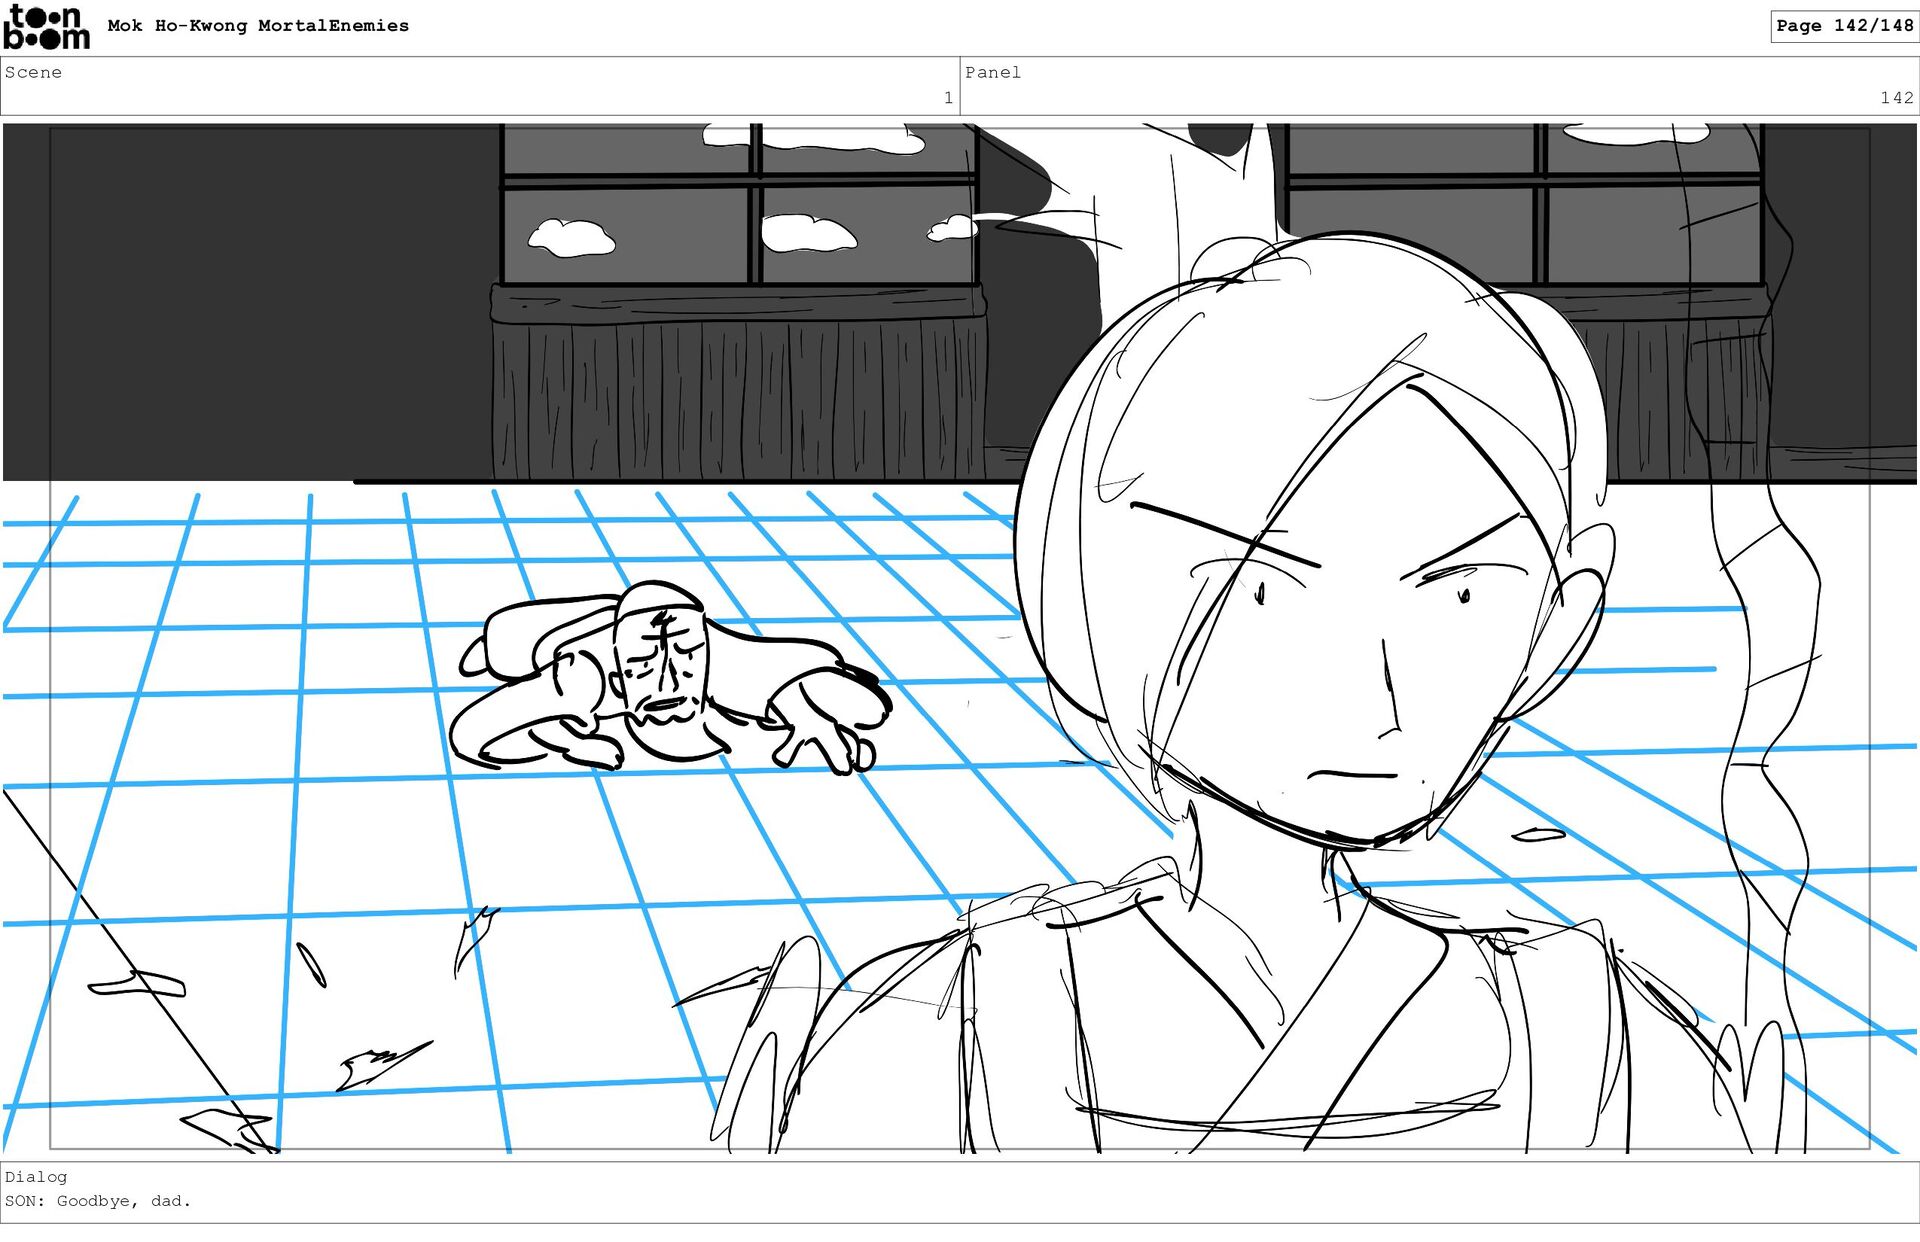Click the cloud in the lower-left window pane
Screen dimensions: 1920x1242
[x=571, y=238]
